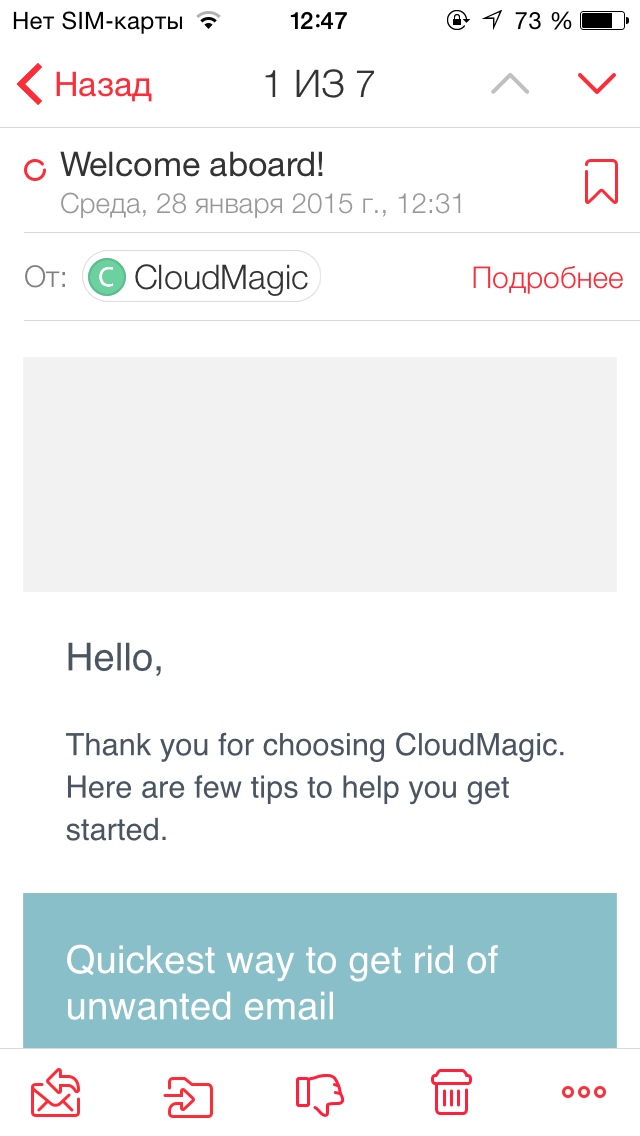Viewport: 640px width, 1136px height.
Task: Tap the green CloudMagic avatar icon
Action: (107, 277)
